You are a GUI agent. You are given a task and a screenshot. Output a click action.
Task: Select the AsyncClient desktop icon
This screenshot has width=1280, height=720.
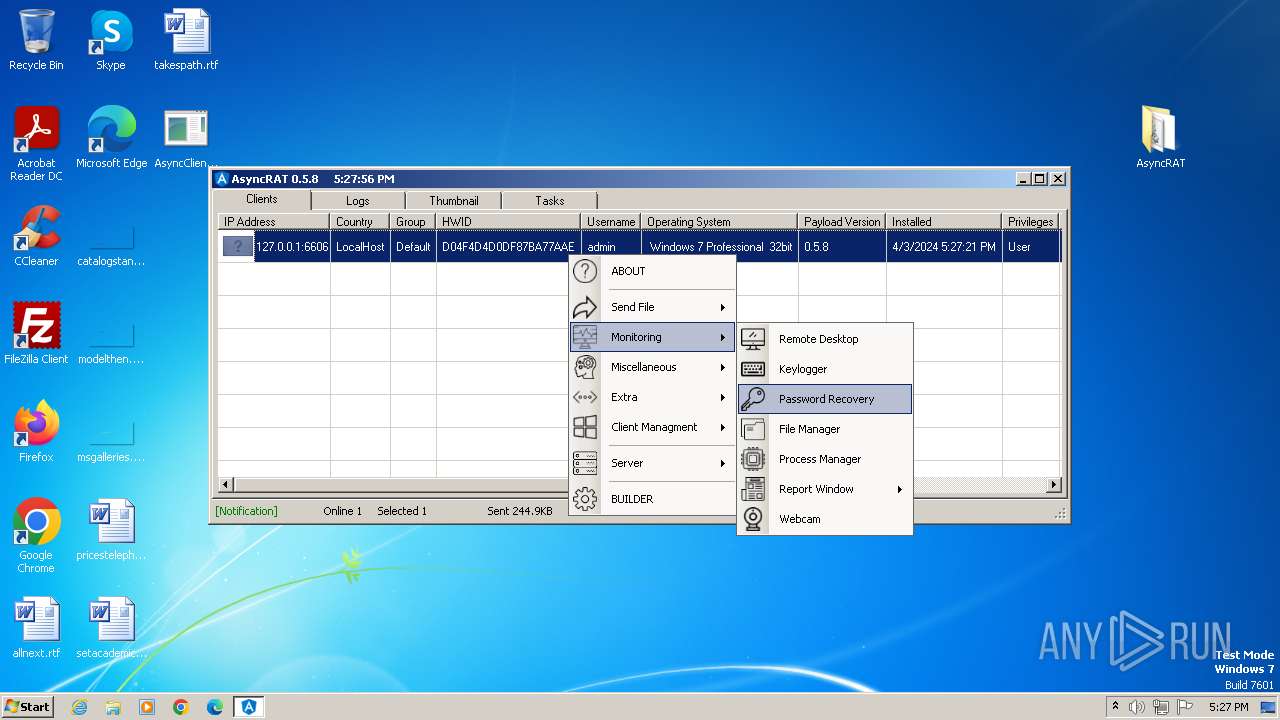pyautogui.click(x=186, y=137)
